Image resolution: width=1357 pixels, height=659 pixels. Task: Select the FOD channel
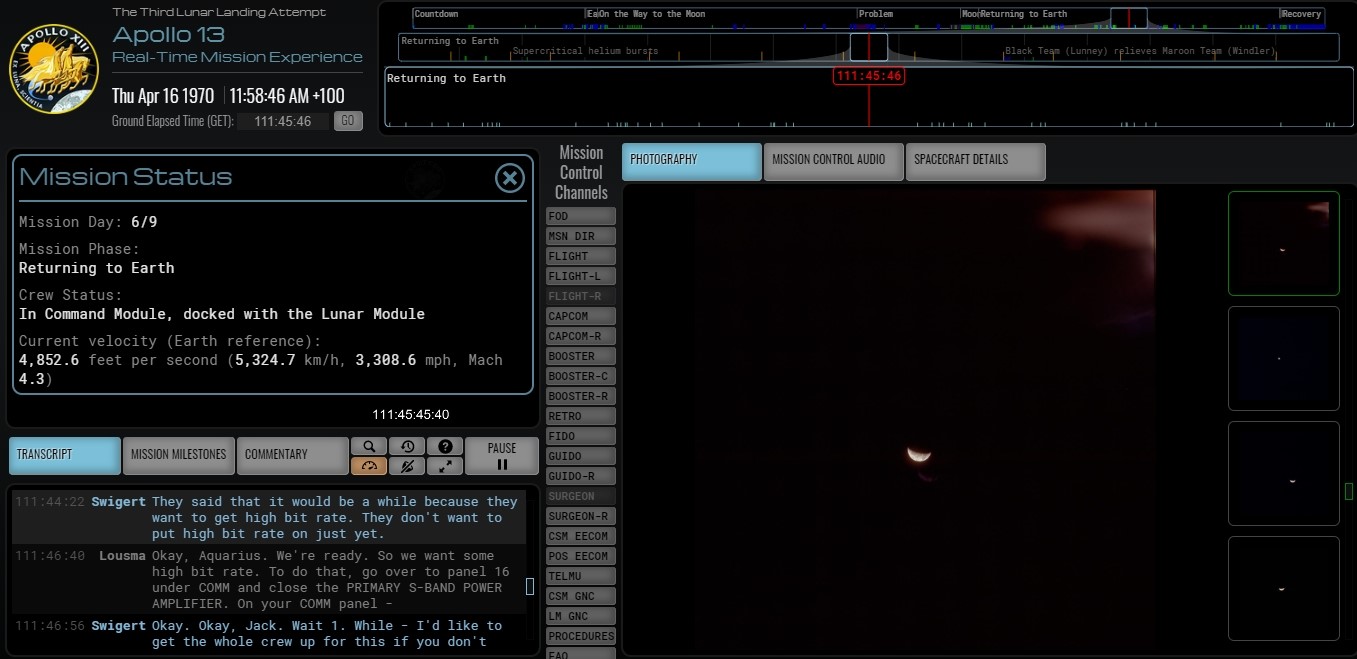tap(581, 216)
